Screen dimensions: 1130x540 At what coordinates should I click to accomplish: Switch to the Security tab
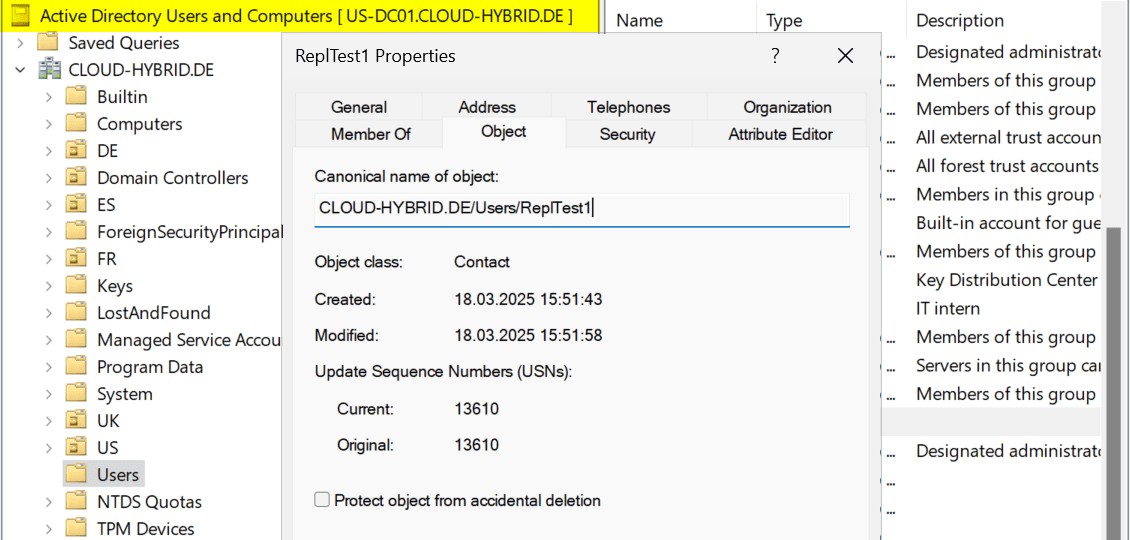(627, 134)
